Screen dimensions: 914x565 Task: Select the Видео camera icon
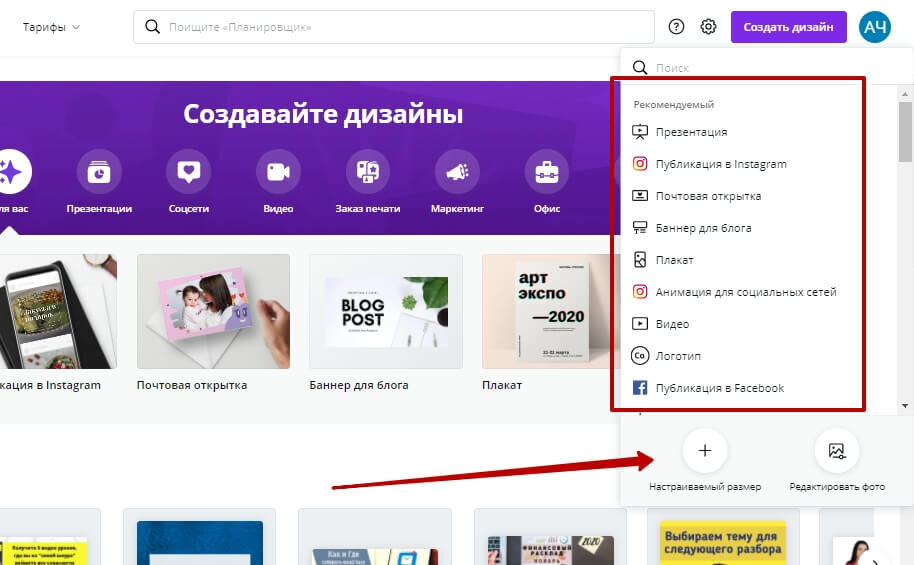(278, 172)
